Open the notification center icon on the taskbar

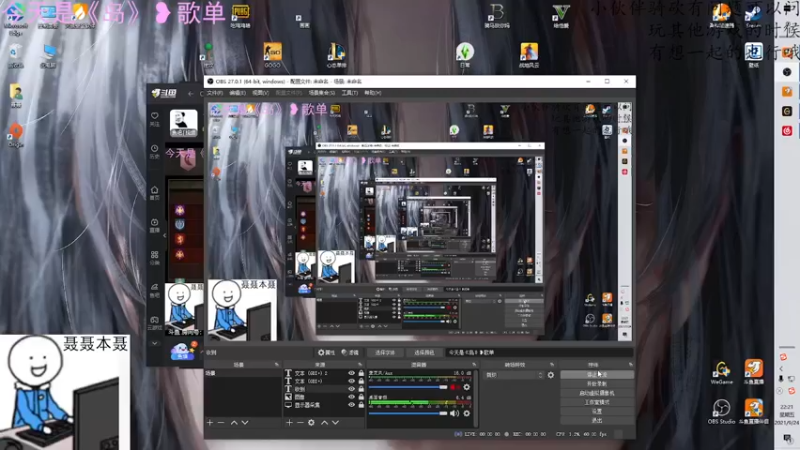point(788,438)
